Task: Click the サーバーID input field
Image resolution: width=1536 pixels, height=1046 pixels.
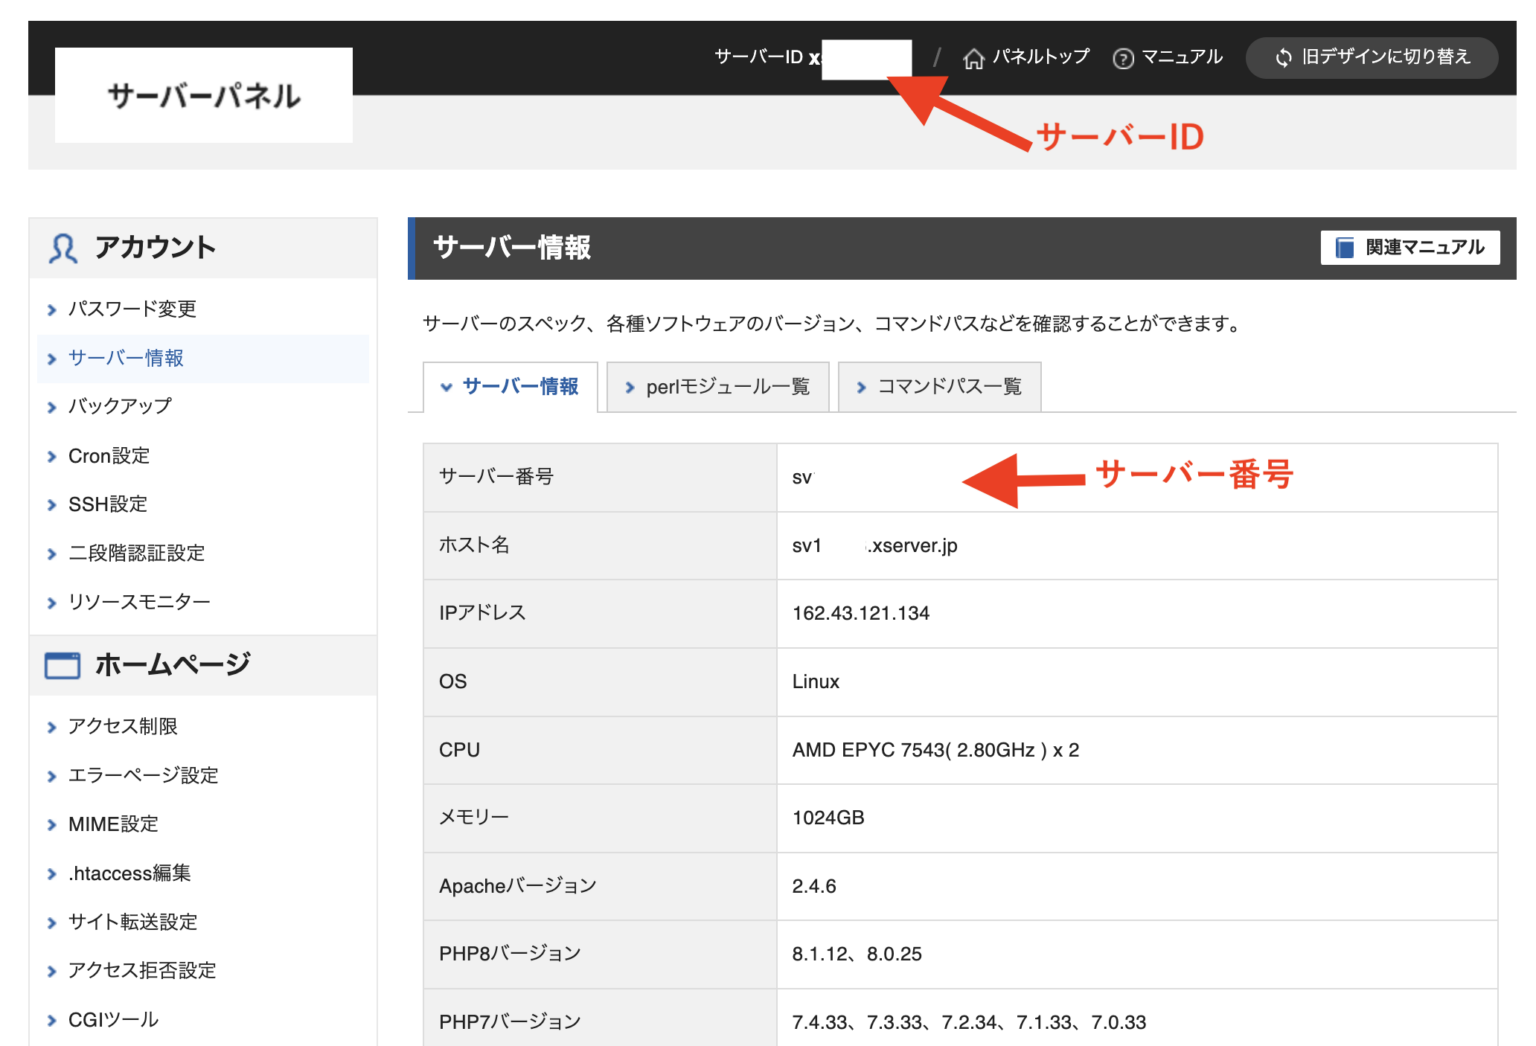Action: pos(866,57)
